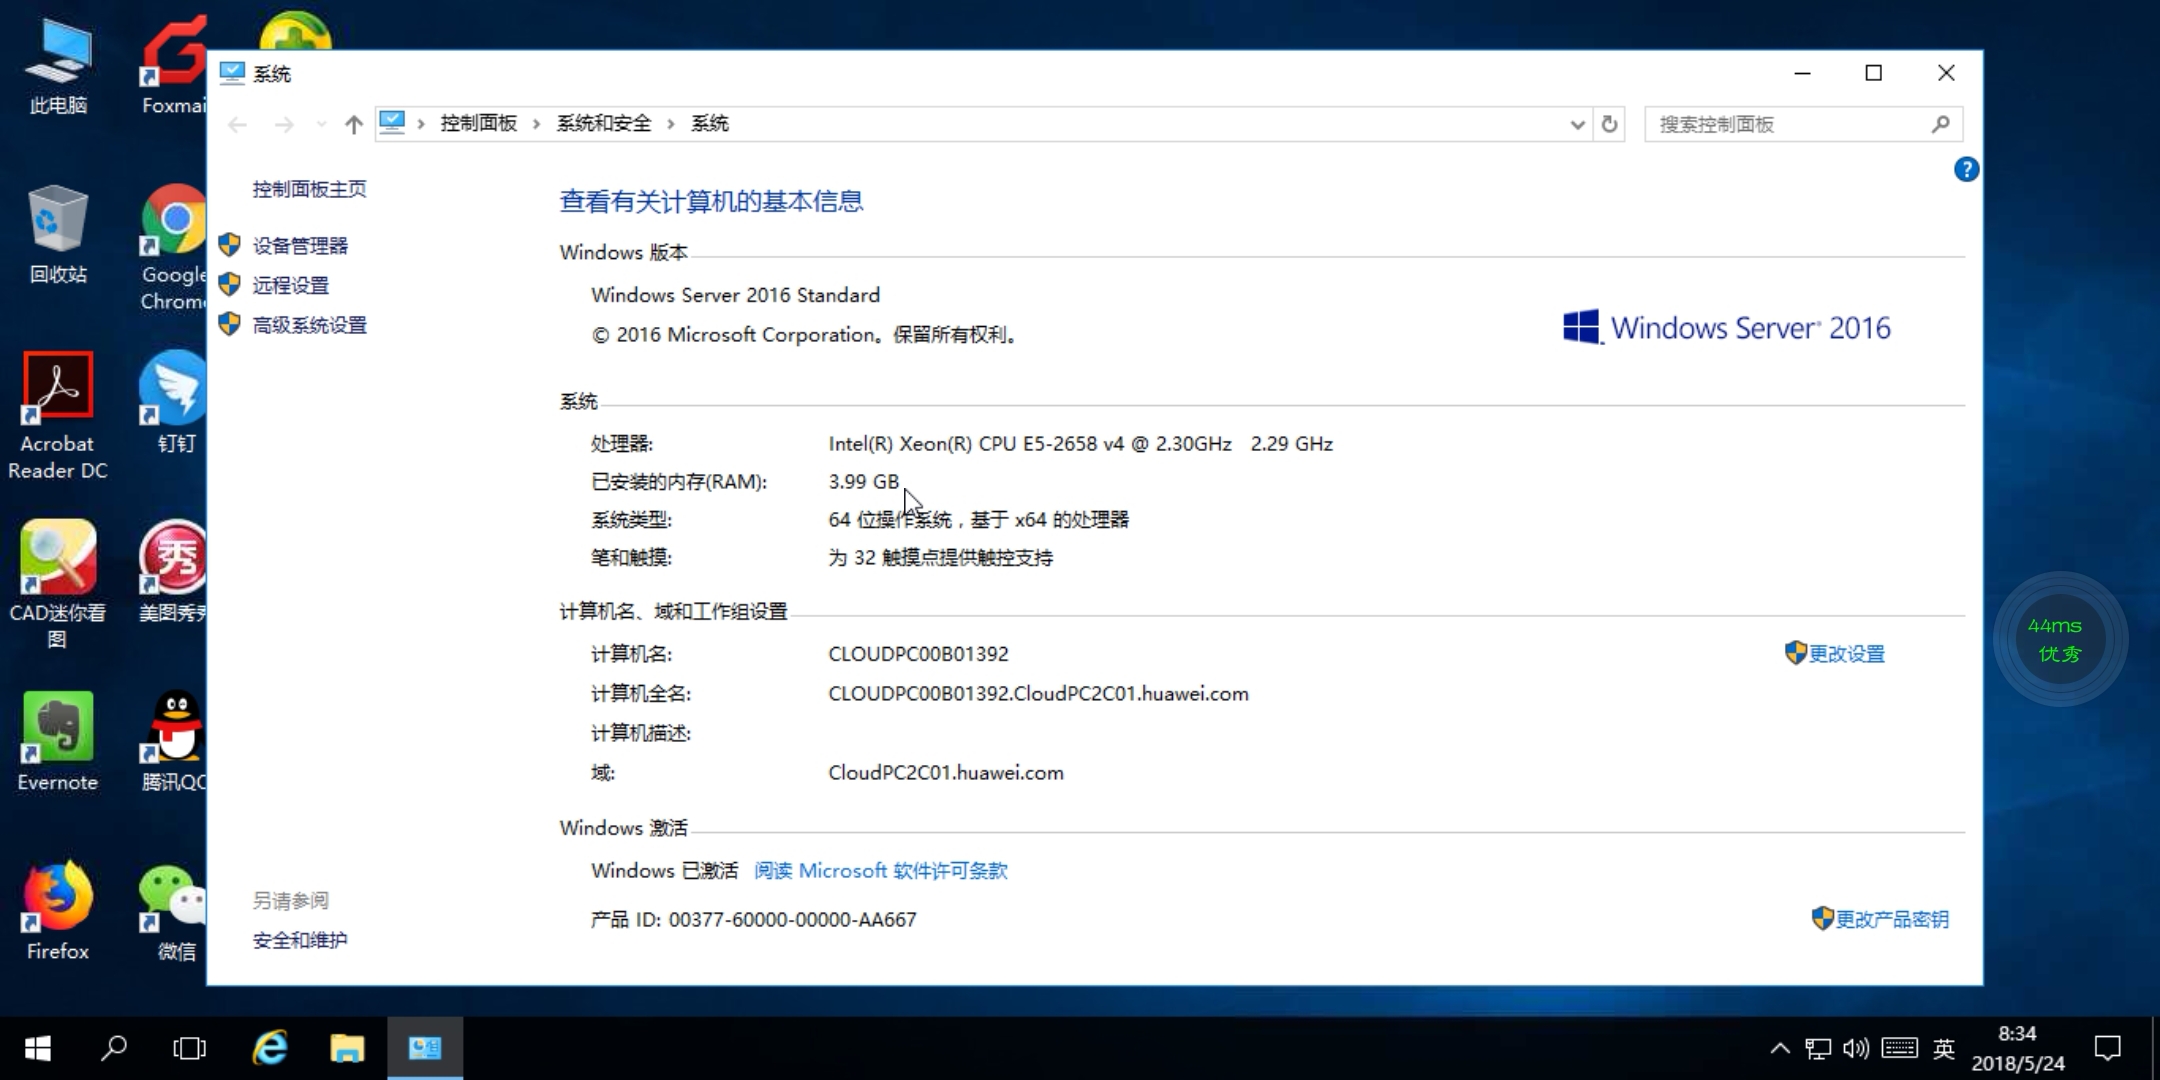The image size is (2160, 1080).
Task: Select Evernote desktop icon
Action: pyautogui.click(x=58, y=742)
